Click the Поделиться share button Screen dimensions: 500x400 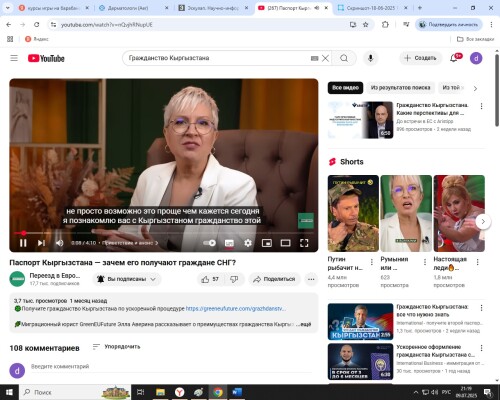click(x=274, y=279)
